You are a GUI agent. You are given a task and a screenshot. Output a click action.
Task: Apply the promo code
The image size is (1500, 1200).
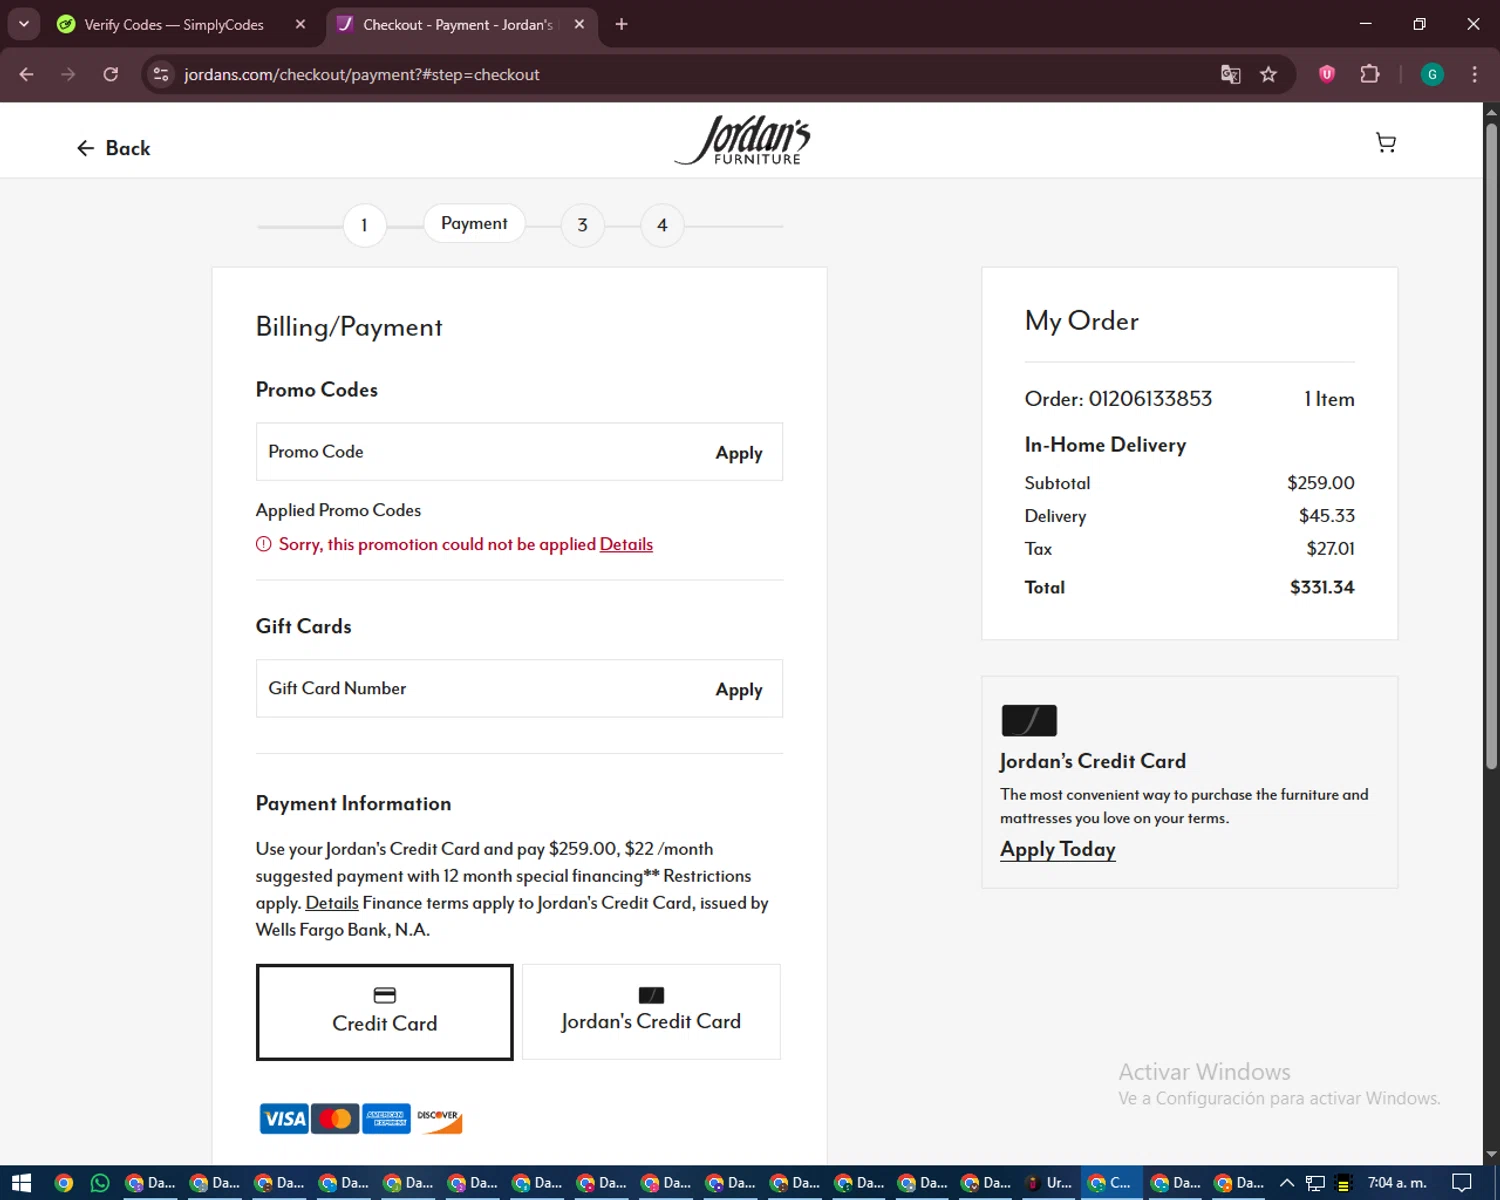739,453
